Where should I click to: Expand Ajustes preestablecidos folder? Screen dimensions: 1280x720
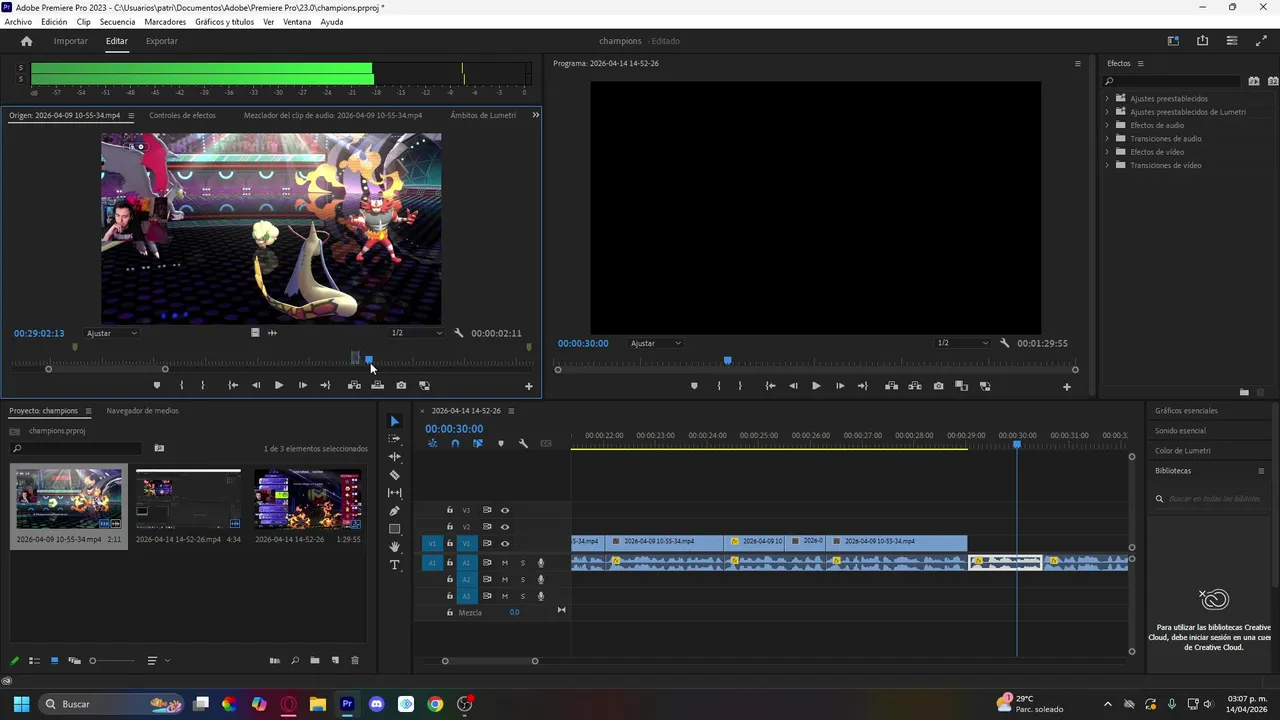(1107, 98)
